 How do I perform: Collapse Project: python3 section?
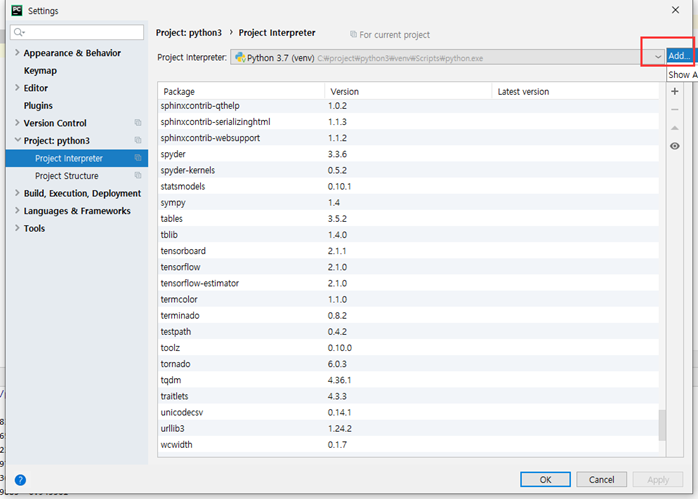(17, 140)
